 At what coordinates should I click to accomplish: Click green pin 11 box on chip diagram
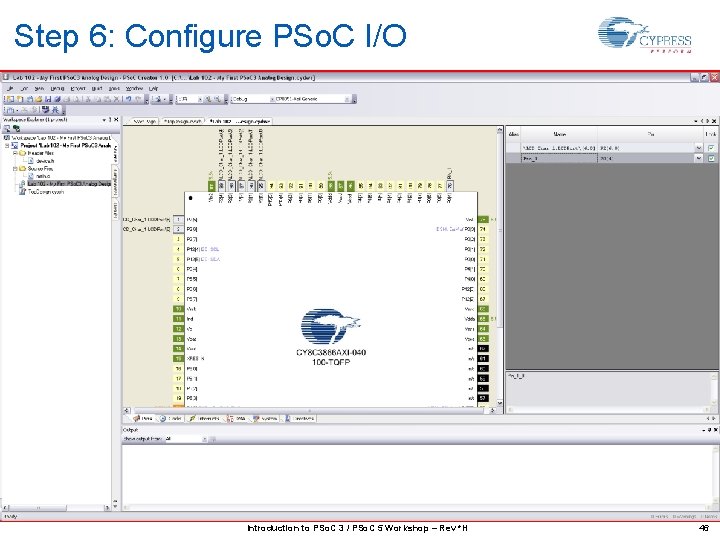[x=179, y=319]
